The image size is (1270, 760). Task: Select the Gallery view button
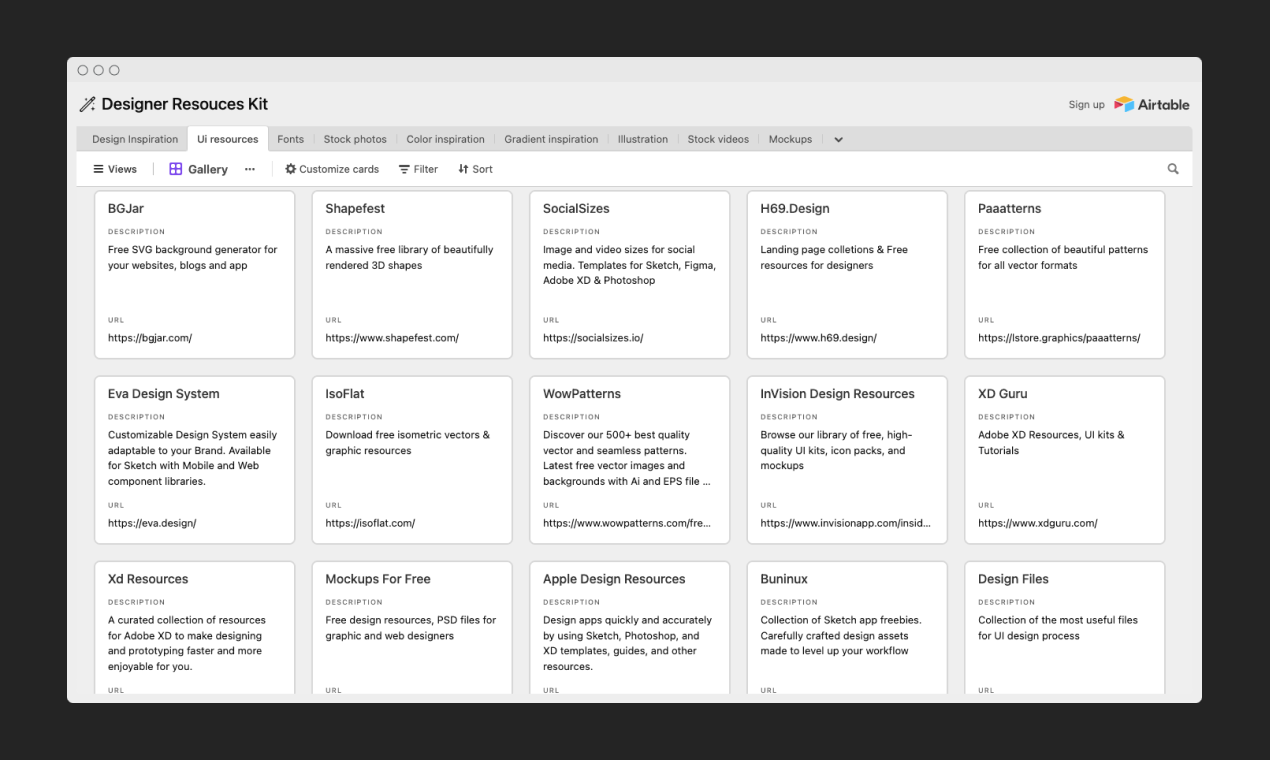(x=198, y=169)
